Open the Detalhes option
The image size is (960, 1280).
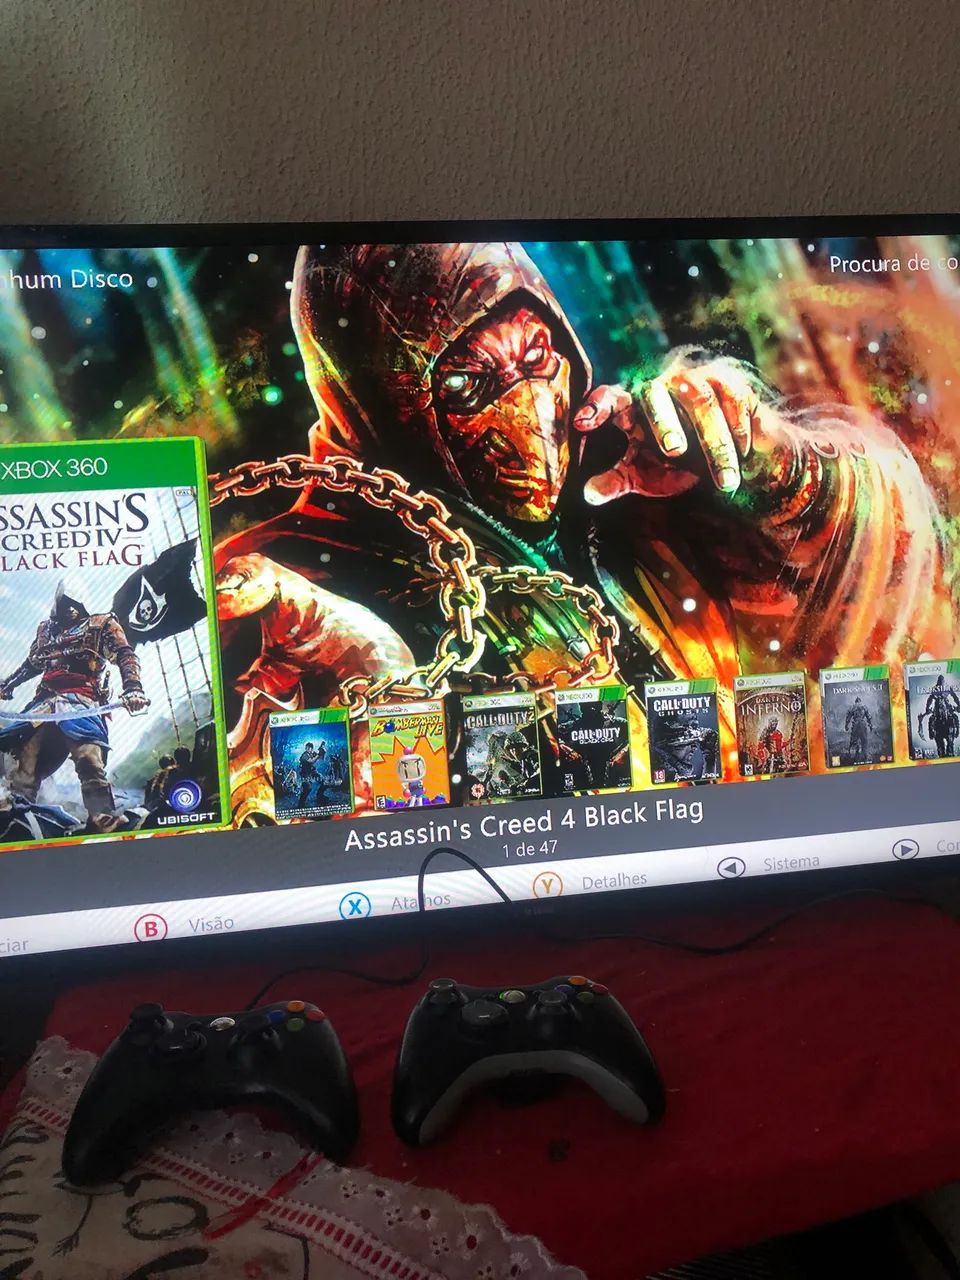tap(614, 880)
